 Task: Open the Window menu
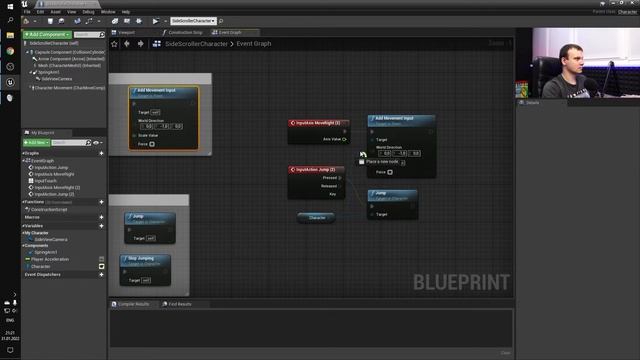(x=108, y=12)
